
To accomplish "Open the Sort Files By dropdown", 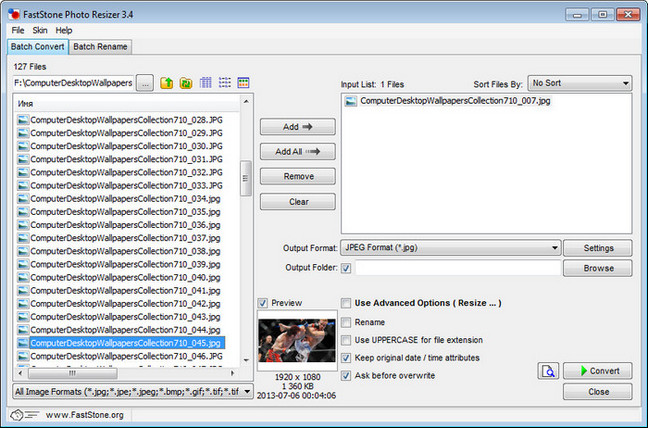I will click(579, 83).
